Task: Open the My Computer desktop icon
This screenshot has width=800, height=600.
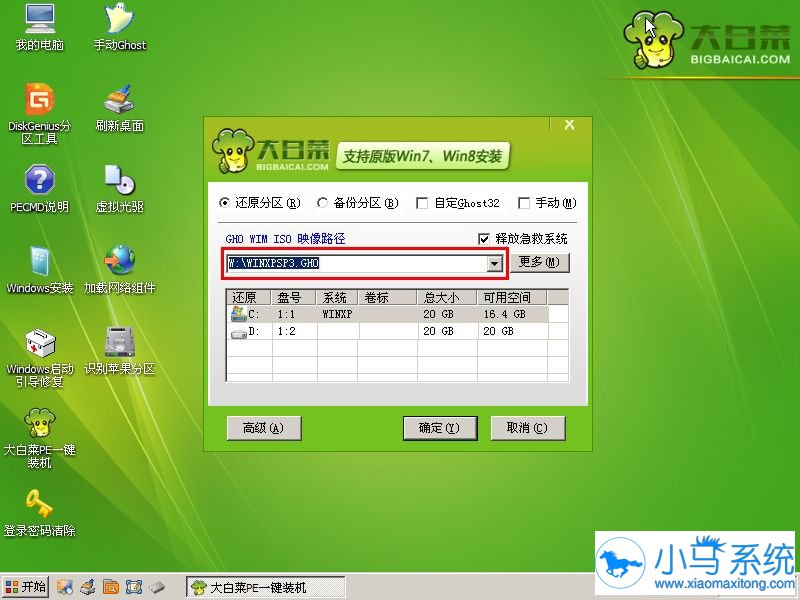Action: [40, 28]
